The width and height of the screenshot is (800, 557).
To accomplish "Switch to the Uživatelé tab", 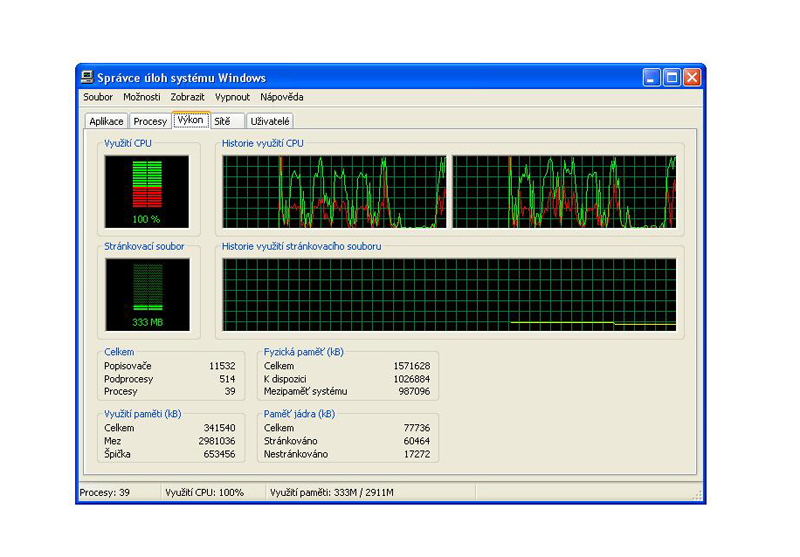I will coord(270,121).
